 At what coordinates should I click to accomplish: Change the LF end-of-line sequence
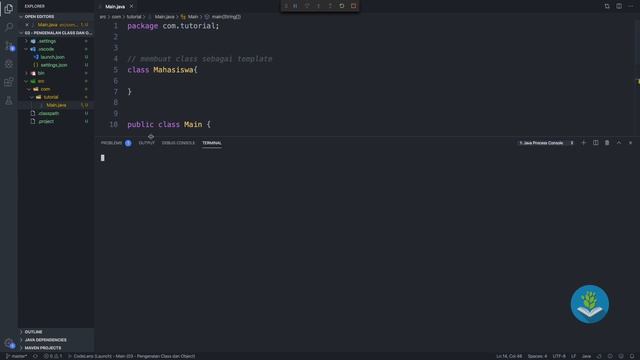pyautogui.click(x=573, y=356)
